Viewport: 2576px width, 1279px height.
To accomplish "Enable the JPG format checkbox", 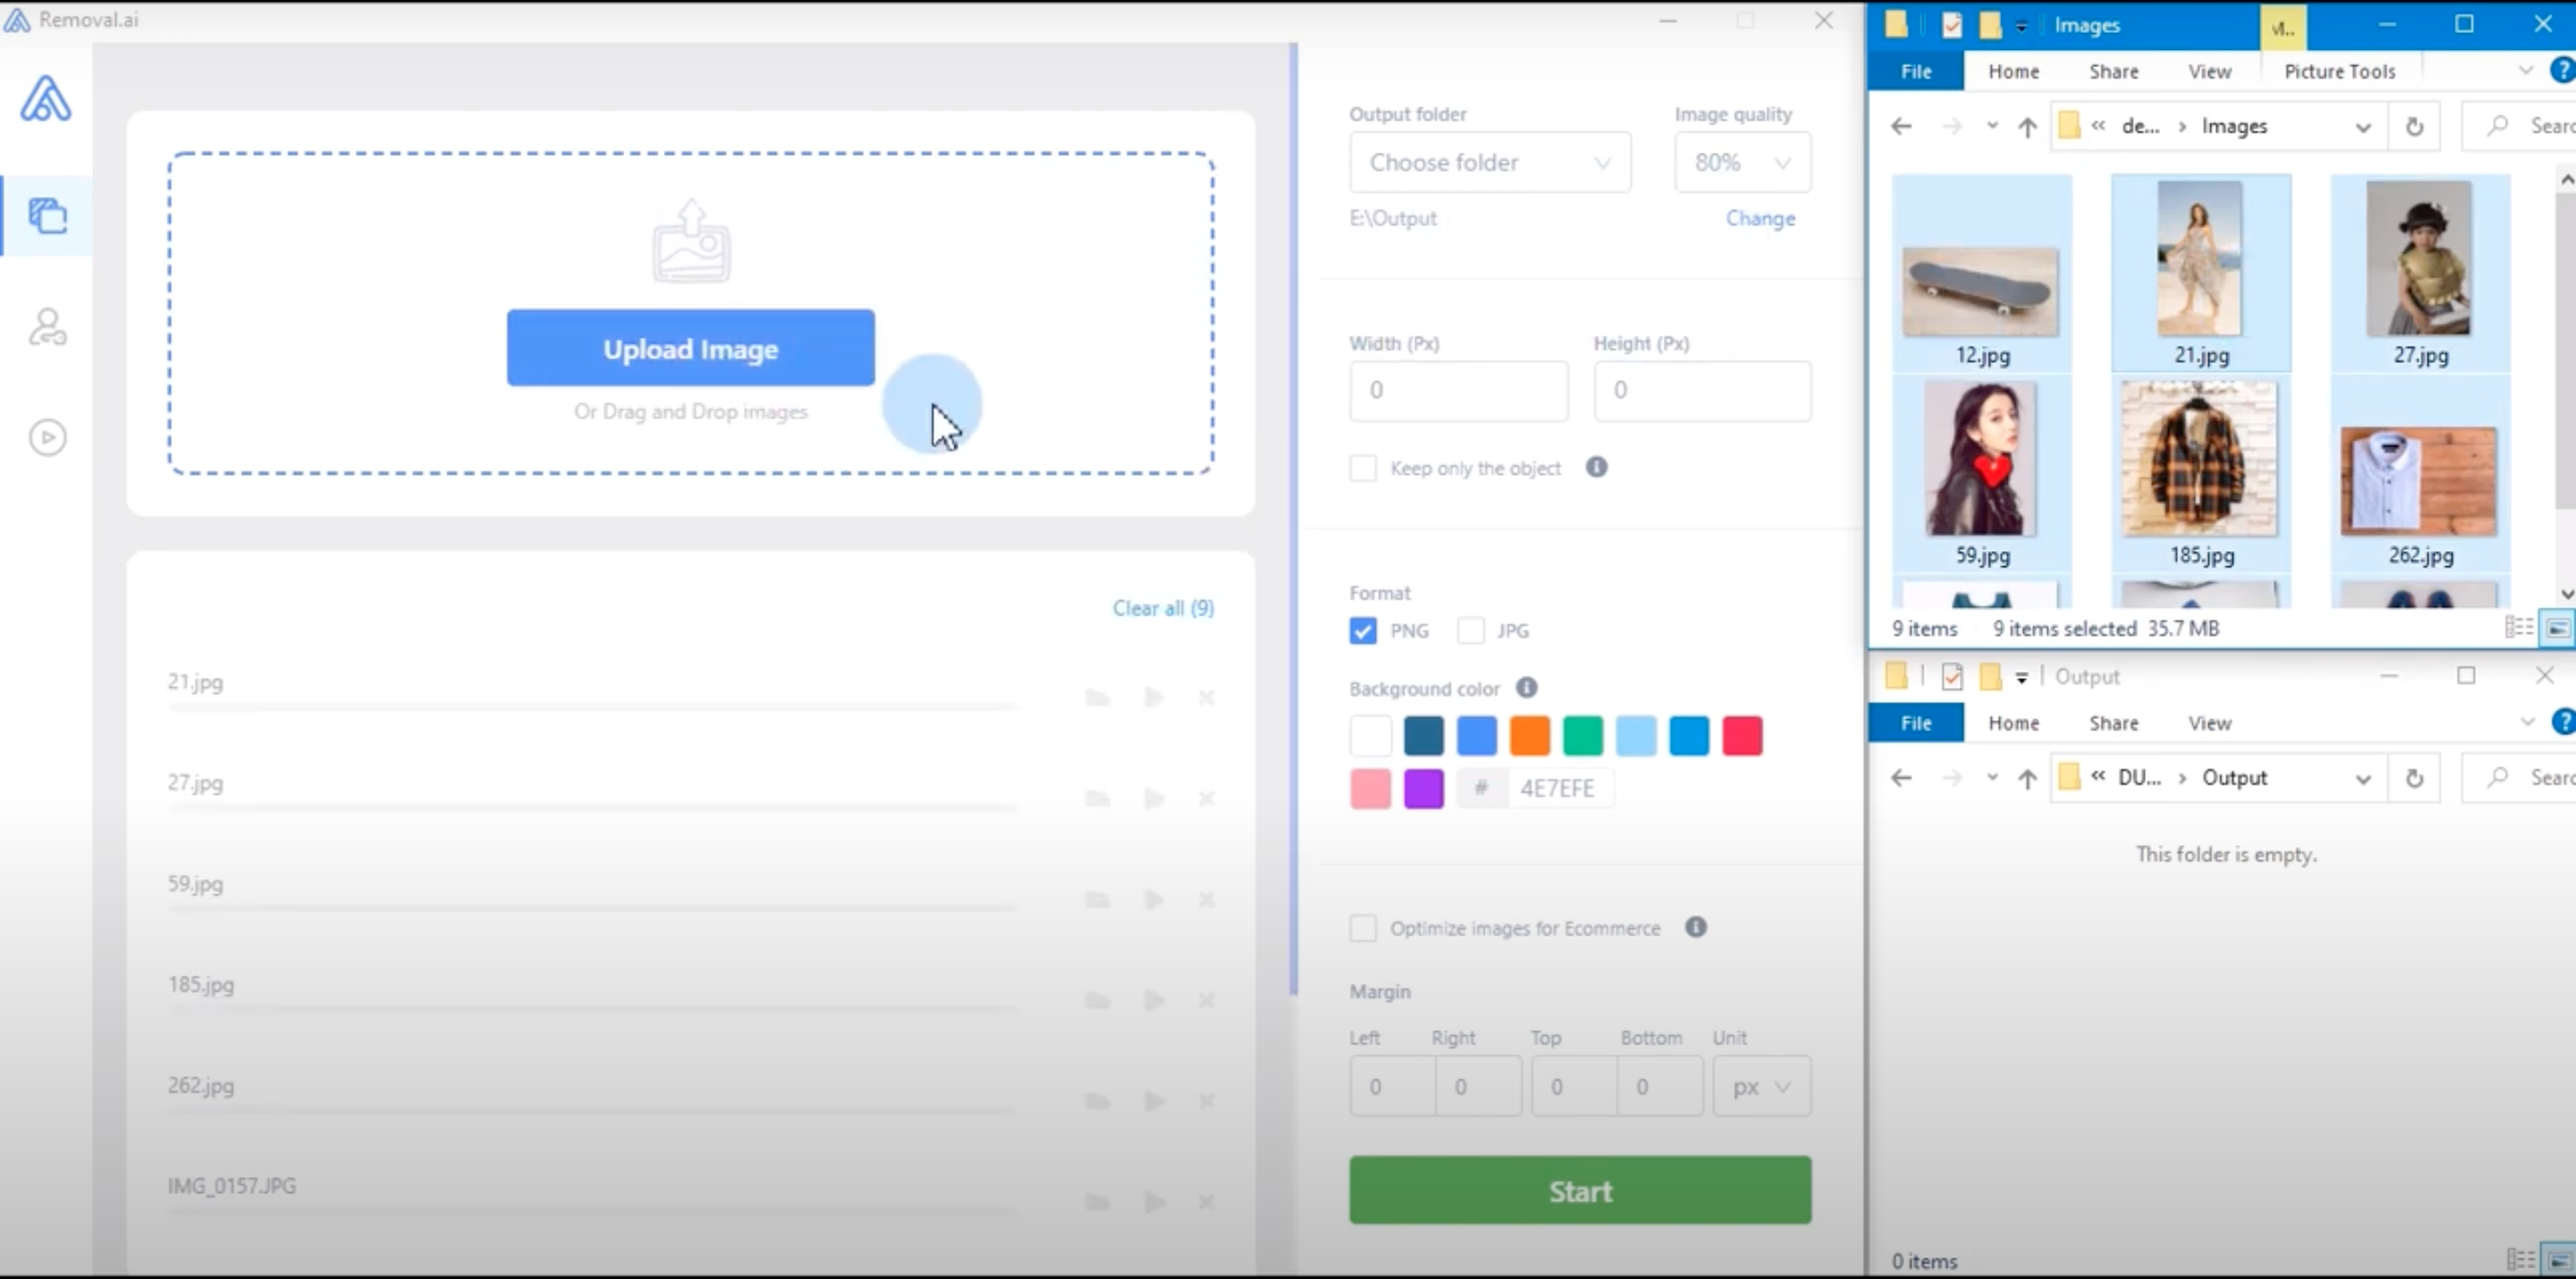I will point(1469,629).
